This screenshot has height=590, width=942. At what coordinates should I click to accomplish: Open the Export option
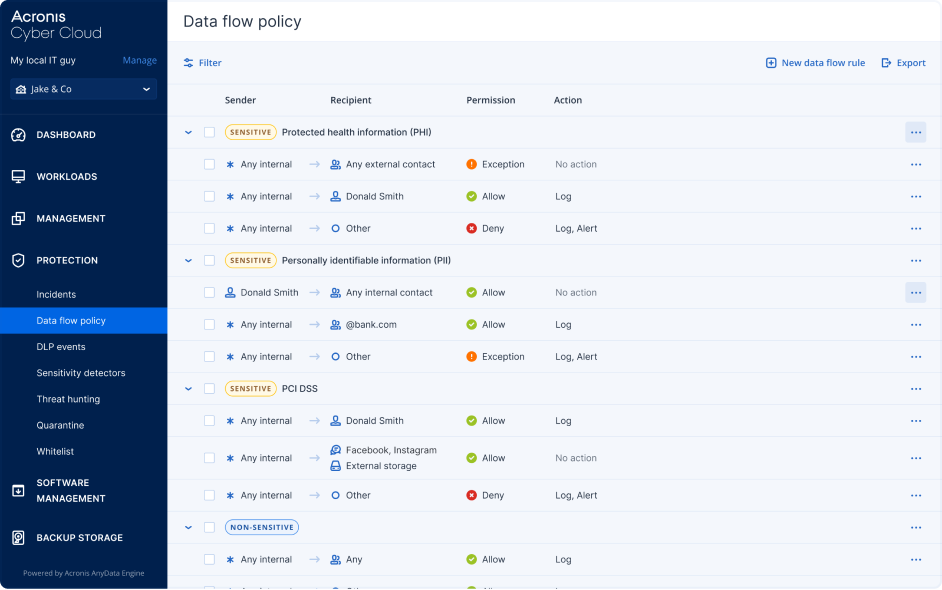point(903,62)
